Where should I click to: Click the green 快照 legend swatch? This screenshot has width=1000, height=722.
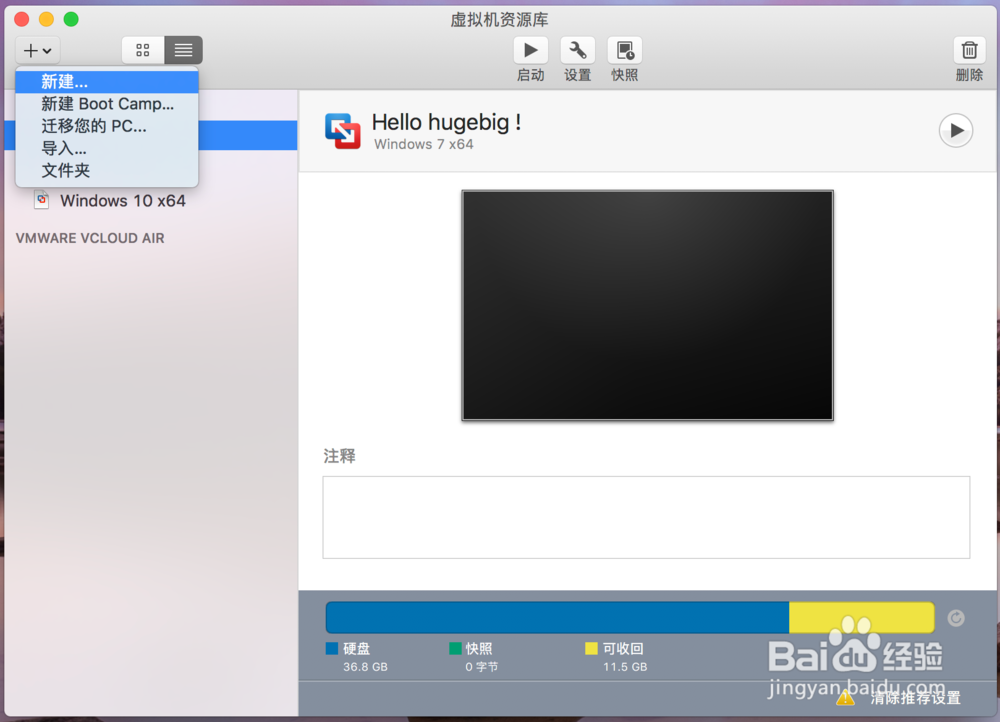[x=455, y=649]
